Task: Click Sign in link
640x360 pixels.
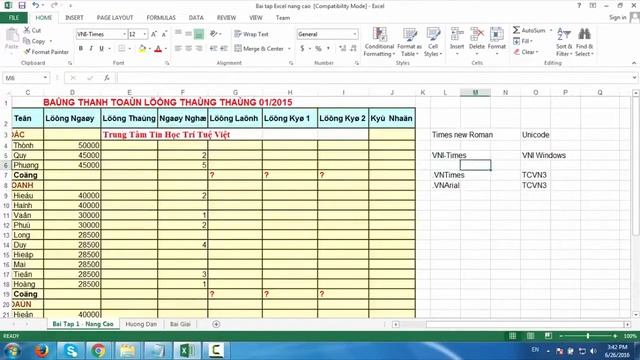Action: coord(617,18)
